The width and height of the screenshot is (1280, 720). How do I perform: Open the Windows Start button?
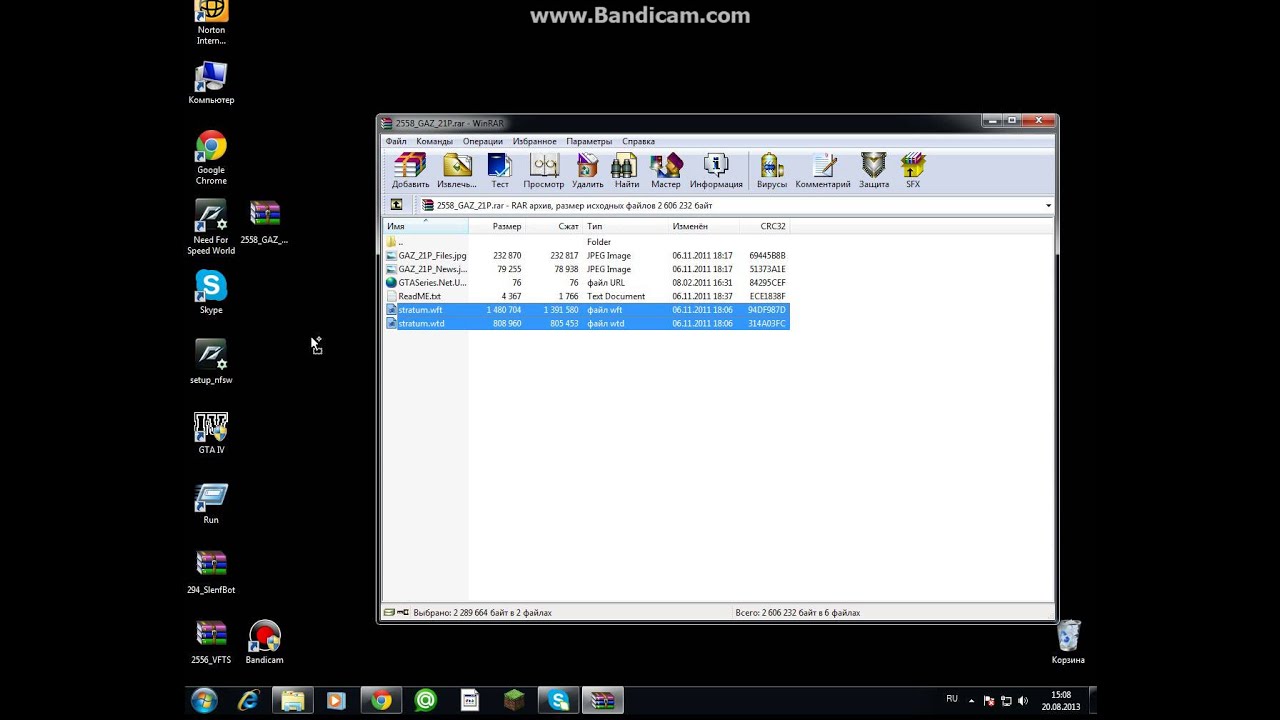(x=204, y=700)
